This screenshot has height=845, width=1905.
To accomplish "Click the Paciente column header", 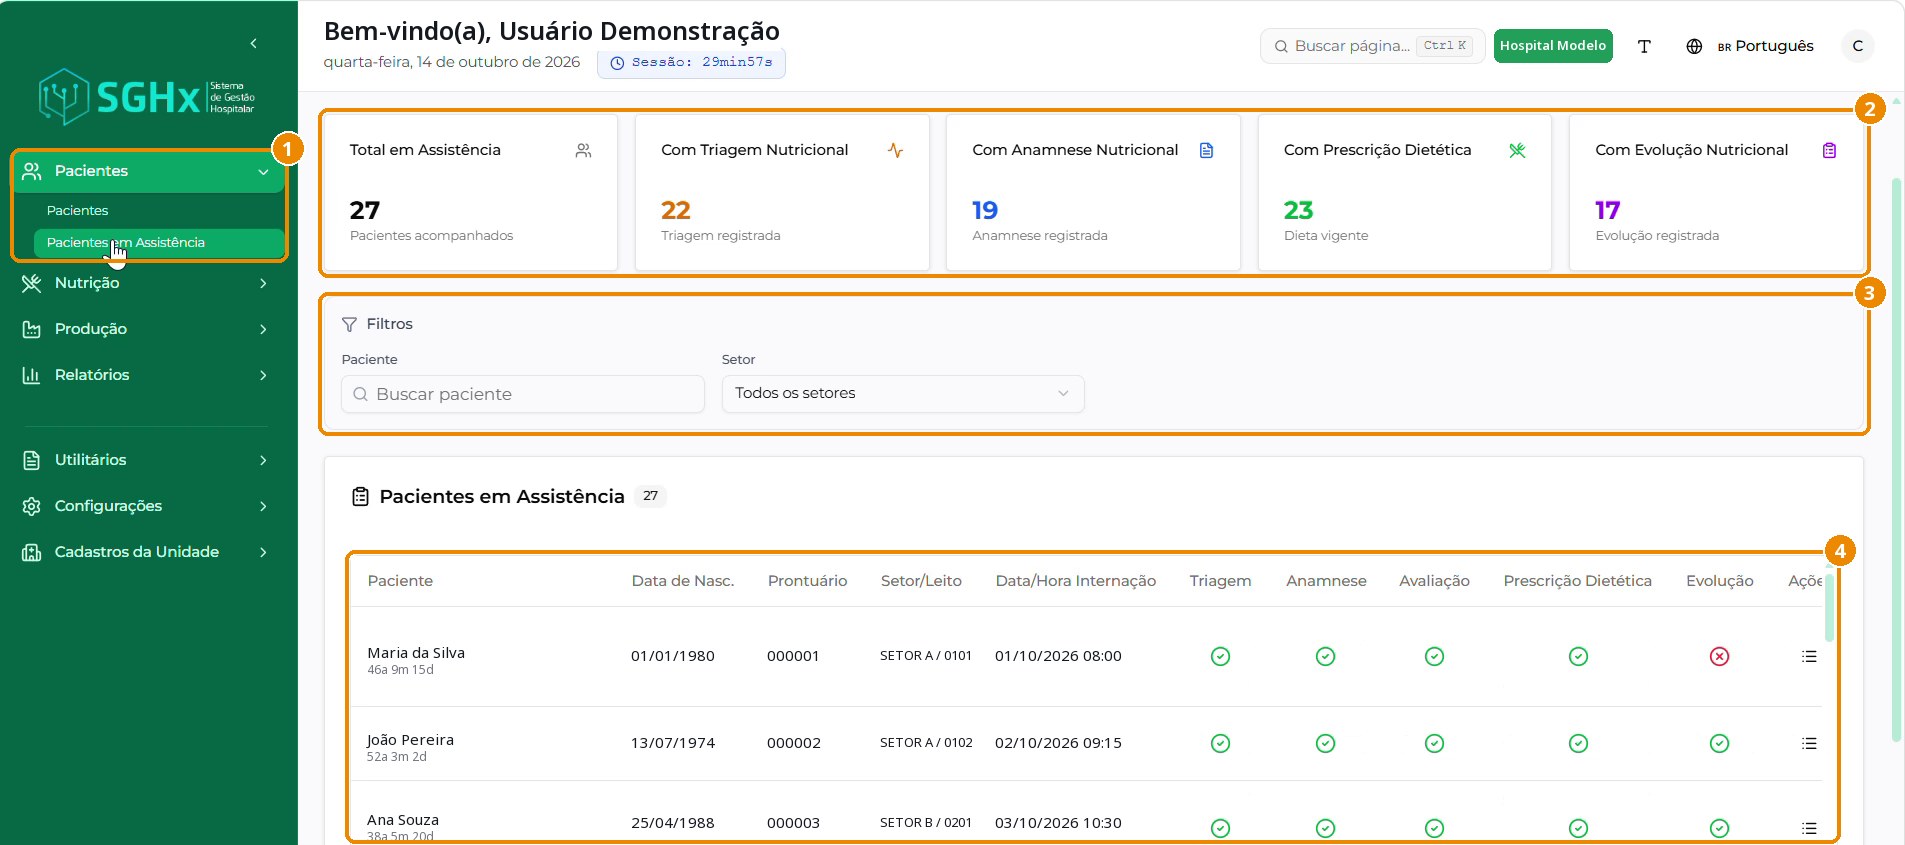I will [x=400, y=581].
